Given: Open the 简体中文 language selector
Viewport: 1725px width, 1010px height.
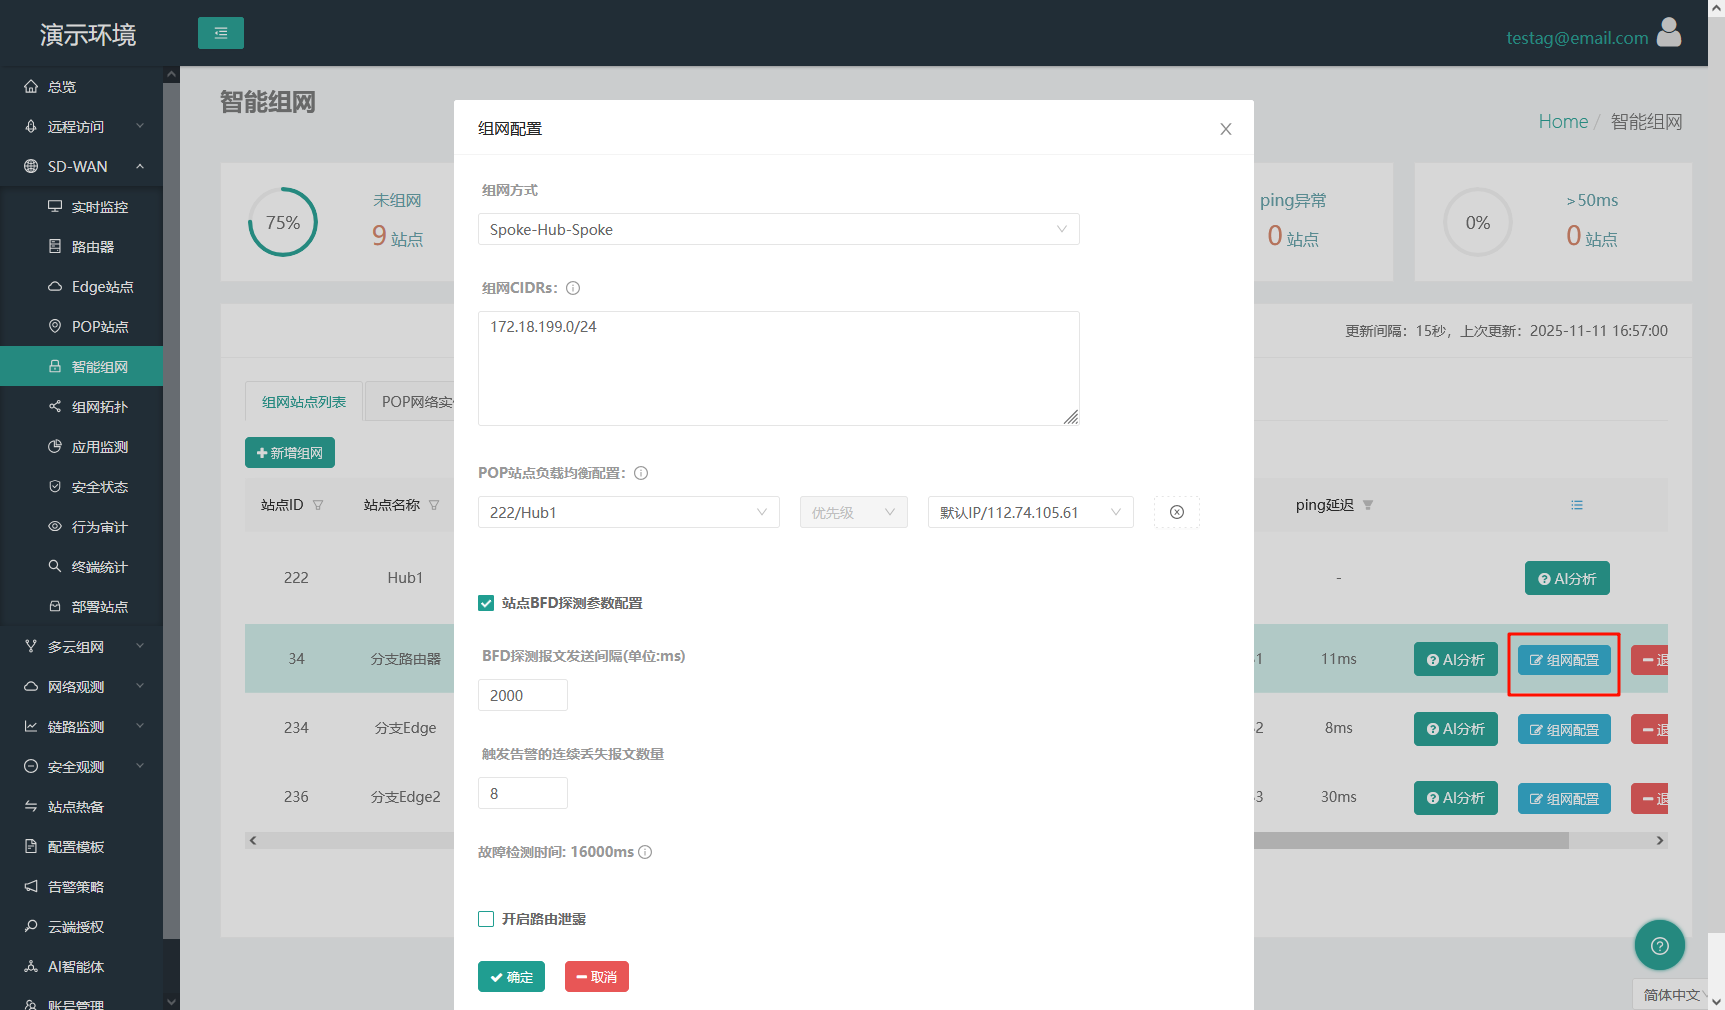Looking at the screenshot, I should (1671, 995).
